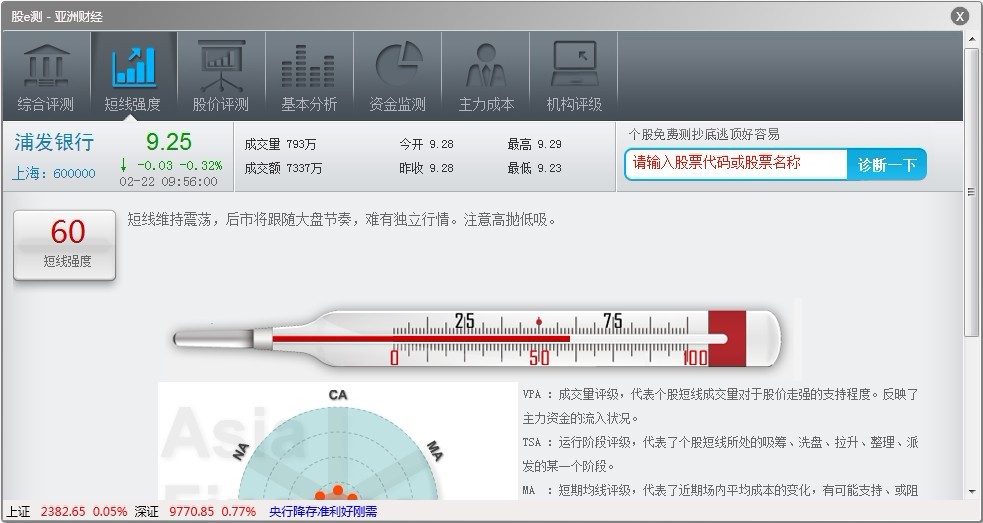983x523 pixels.
Task: Click the vertical scrollbar down arrow
Action: [x=972, y=492]
